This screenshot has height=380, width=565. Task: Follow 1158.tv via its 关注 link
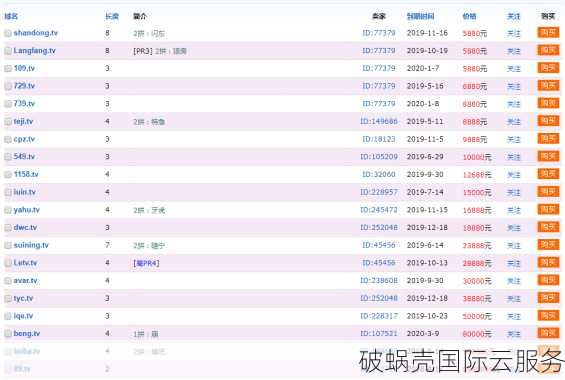514,175
